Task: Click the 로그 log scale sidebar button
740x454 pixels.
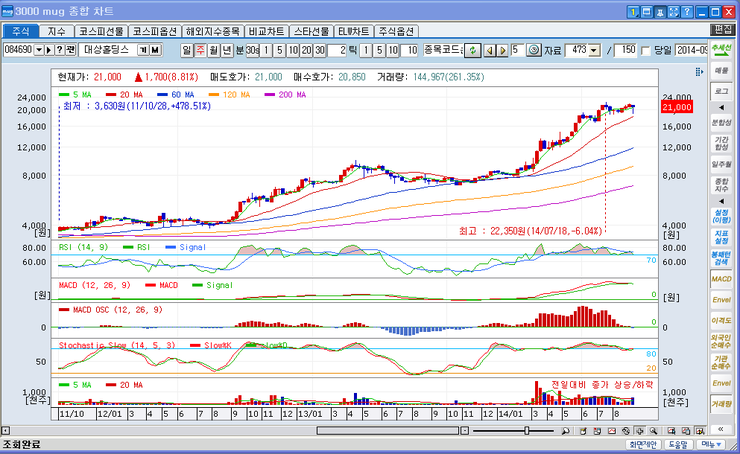Action: [722, 91]
